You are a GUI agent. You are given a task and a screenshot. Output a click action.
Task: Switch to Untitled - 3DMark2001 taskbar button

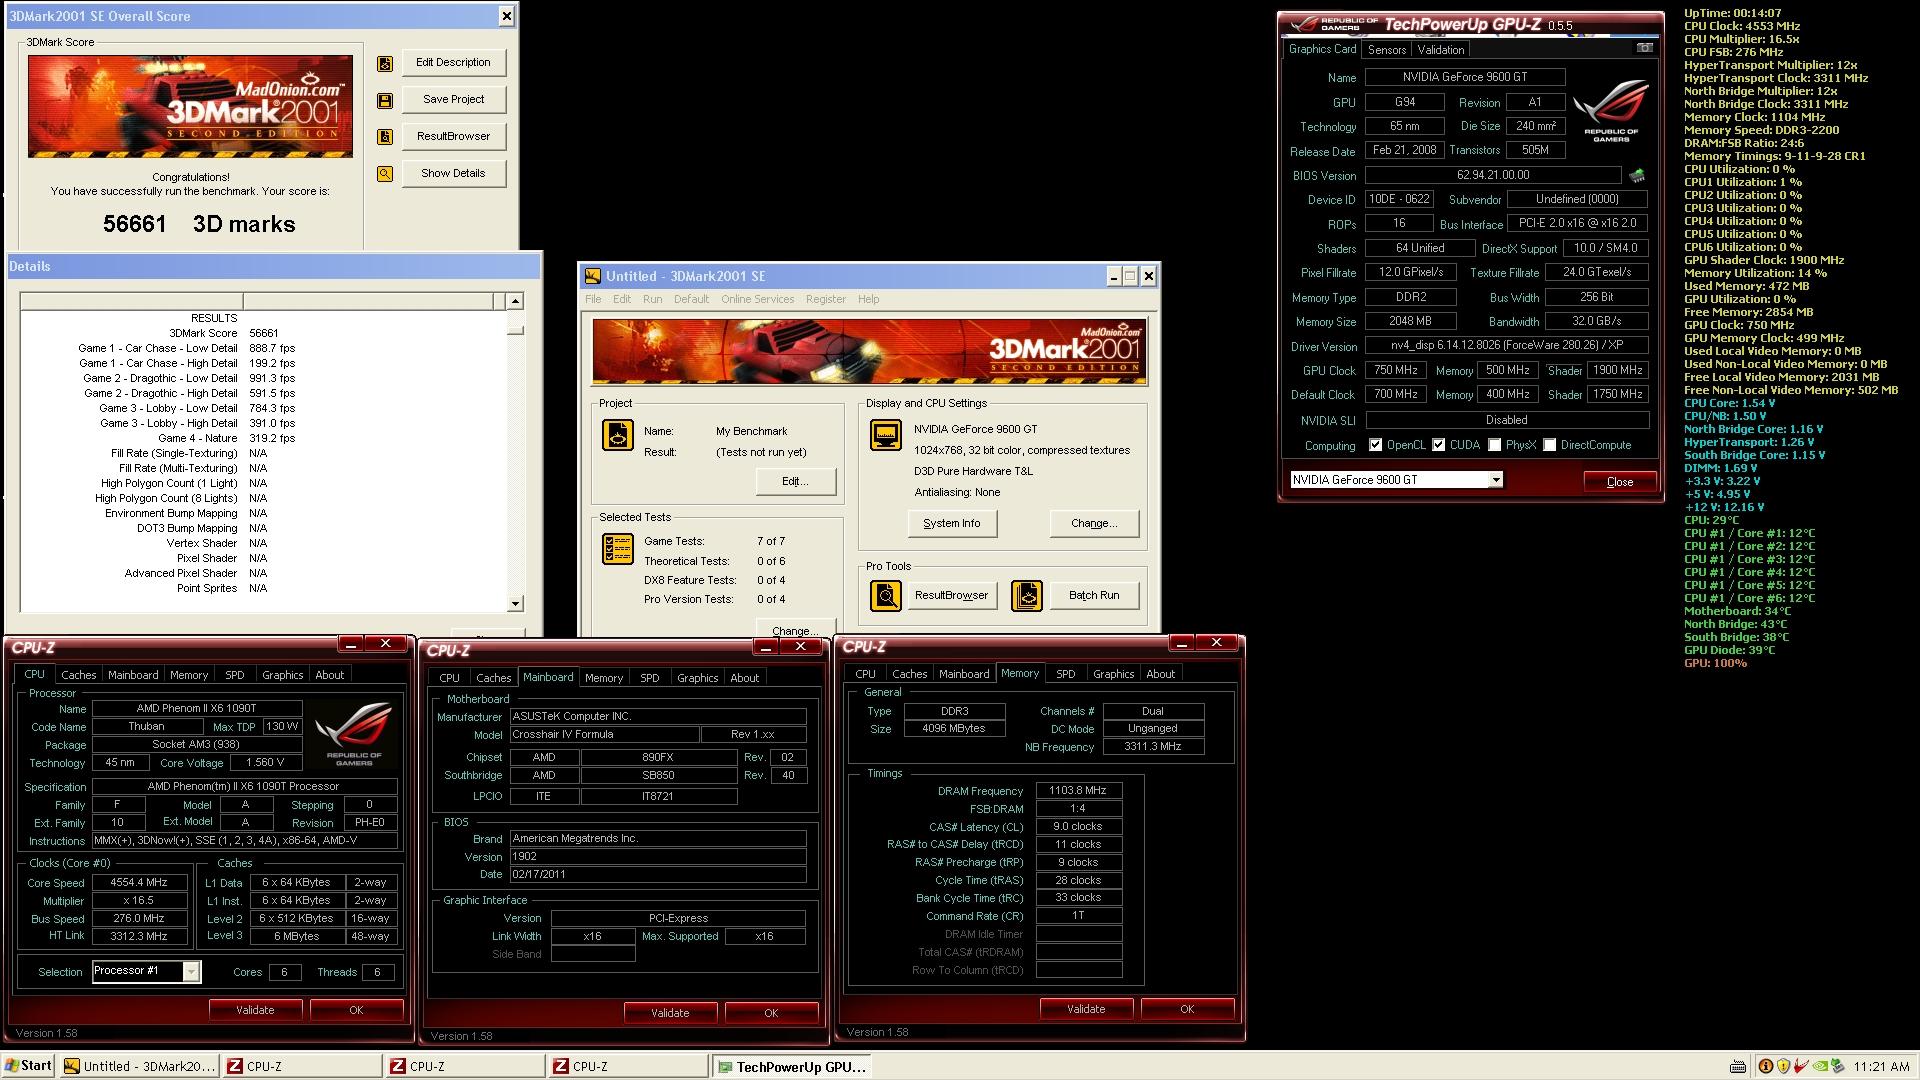140,1066
